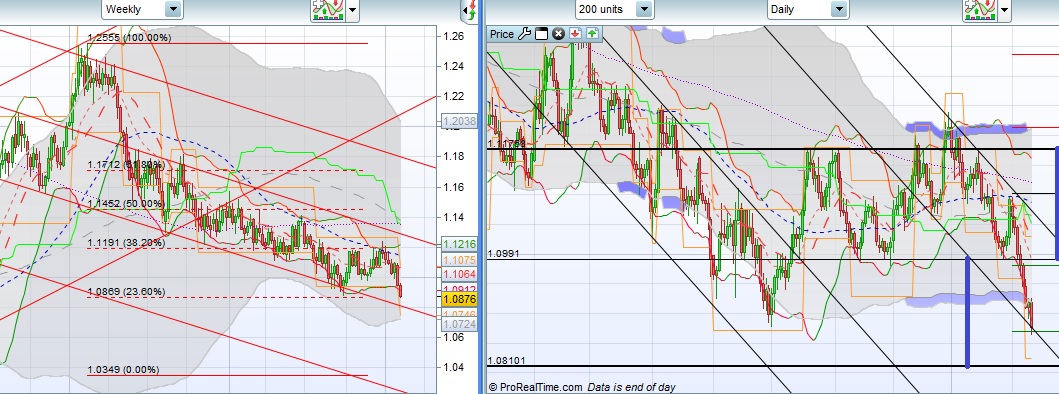This screenshot has height=394, width=1059.
Task: Open the 200 units dropdown
Action: [x=615, y=9]
